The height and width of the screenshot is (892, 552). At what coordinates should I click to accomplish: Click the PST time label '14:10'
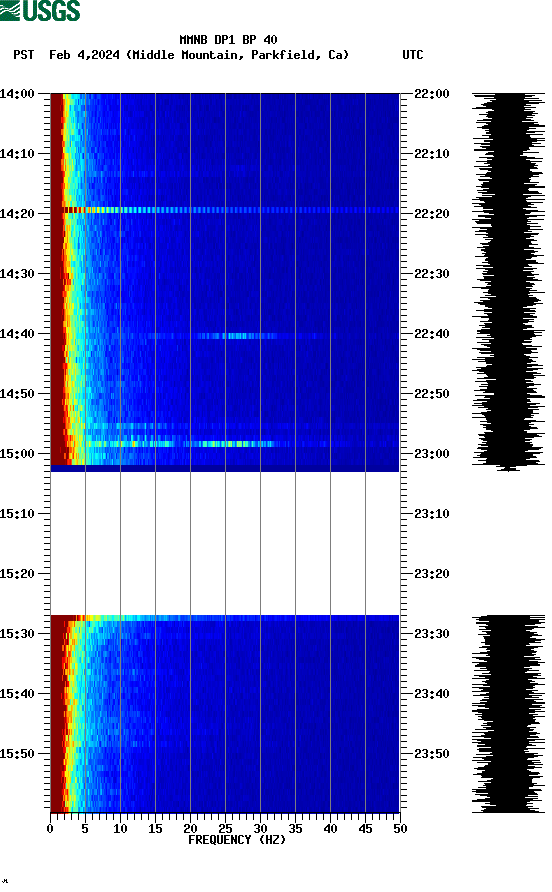pyautogui.click(x=17, y=154)
